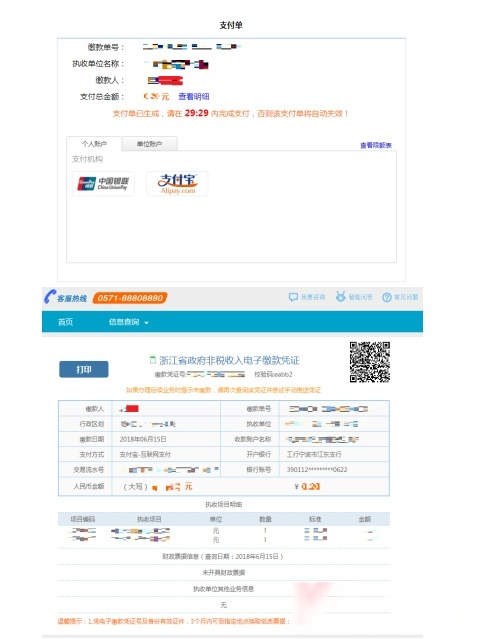Select the China UnionPay payment logo
Screen dimensions: 477x639
click(x=103, y=184)
